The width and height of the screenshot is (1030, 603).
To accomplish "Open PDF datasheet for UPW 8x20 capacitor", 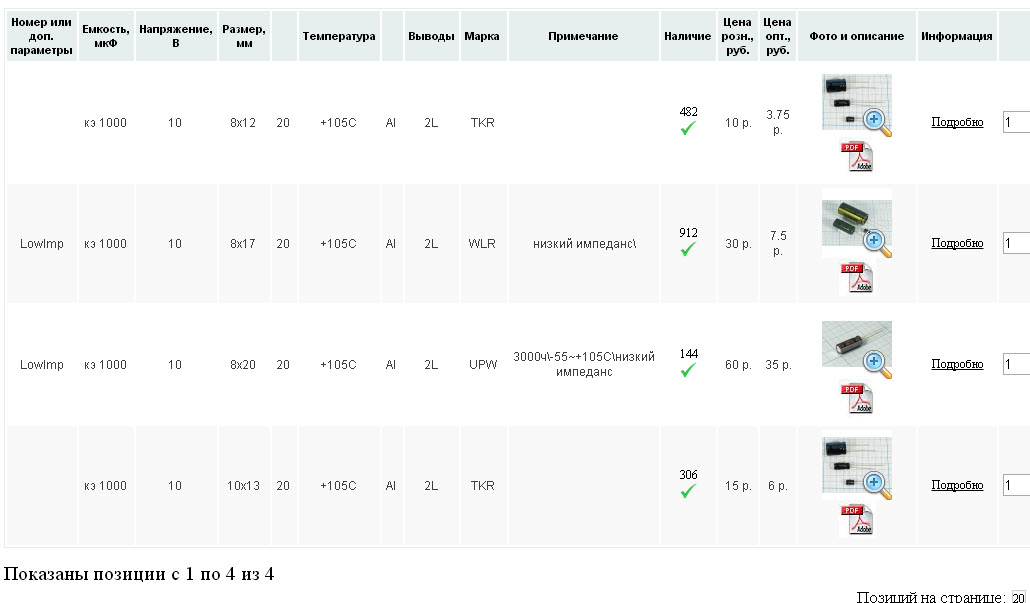I will coord(857,398).
